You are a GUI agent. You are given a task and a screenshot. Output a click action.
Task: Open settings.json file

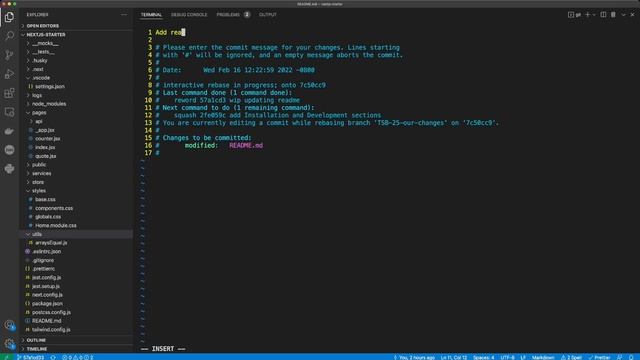tap(50, 87)
